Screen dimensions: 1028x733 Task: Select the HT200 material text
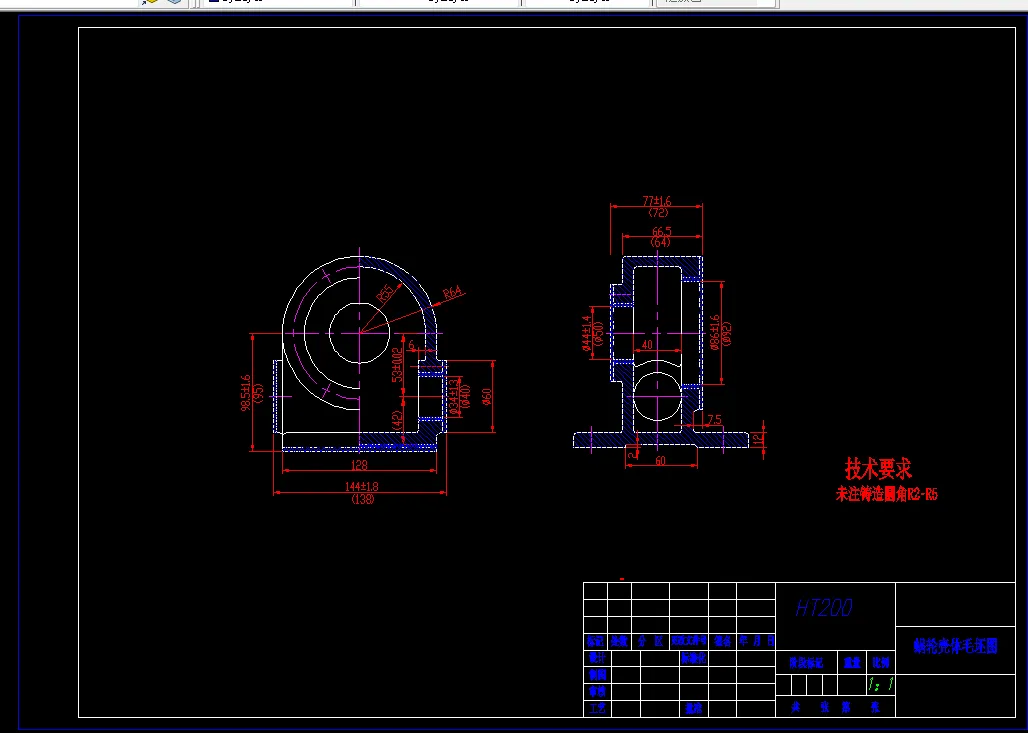click(823, 608)
